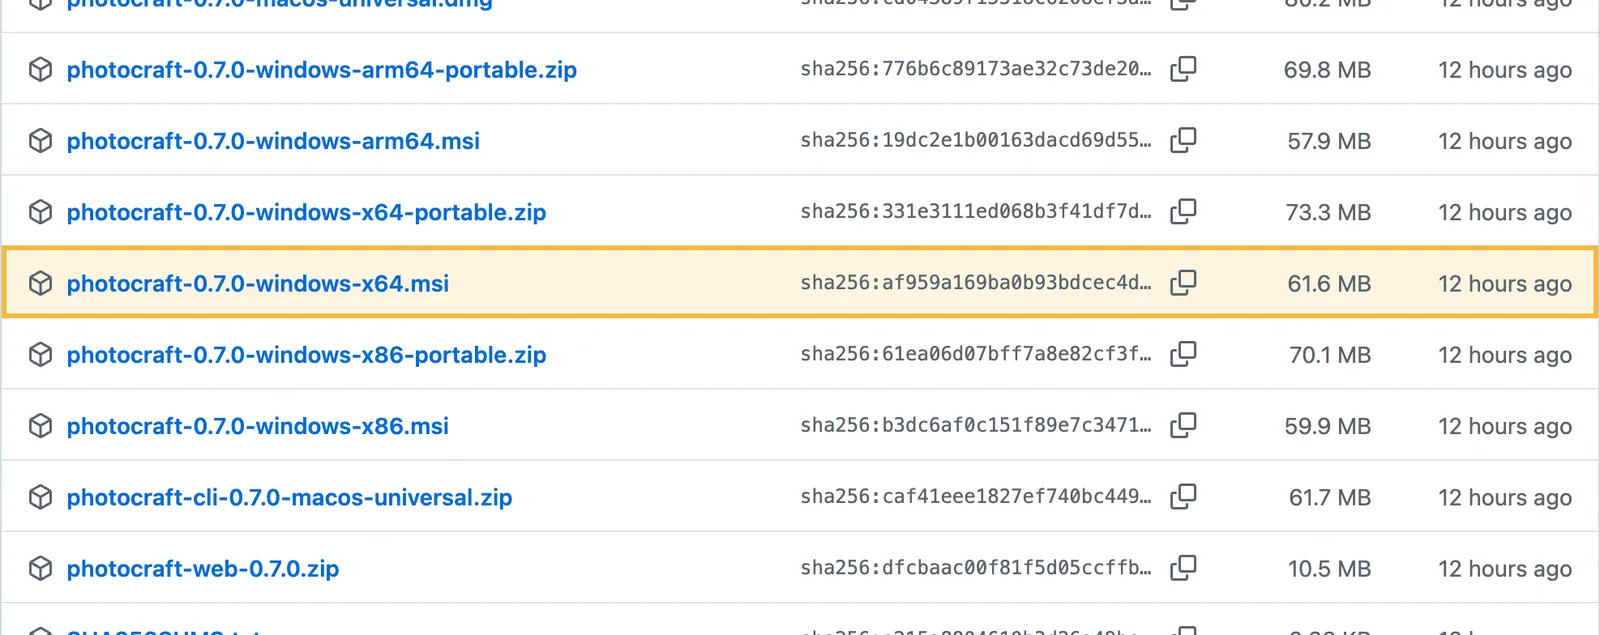Select hash text sha256:b3dc6af0c151f89e7c3471…
This screenshot has width=1600, height=635.
pyautogui.click(x=976, y=425)
